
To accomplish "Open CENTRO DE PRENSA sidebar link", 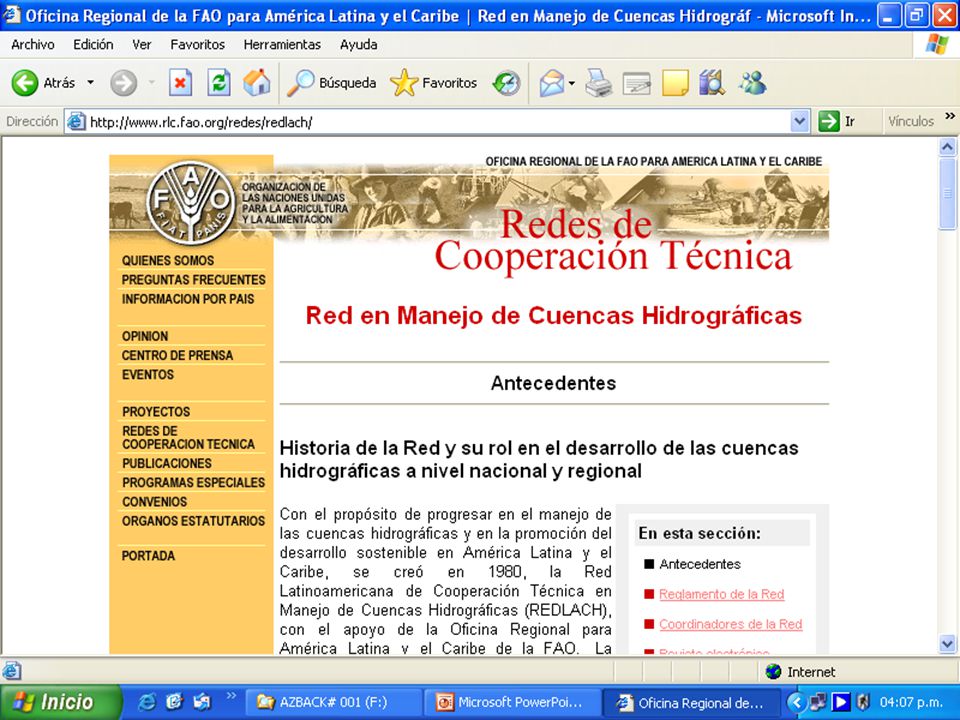I will (x=177, y=355).
